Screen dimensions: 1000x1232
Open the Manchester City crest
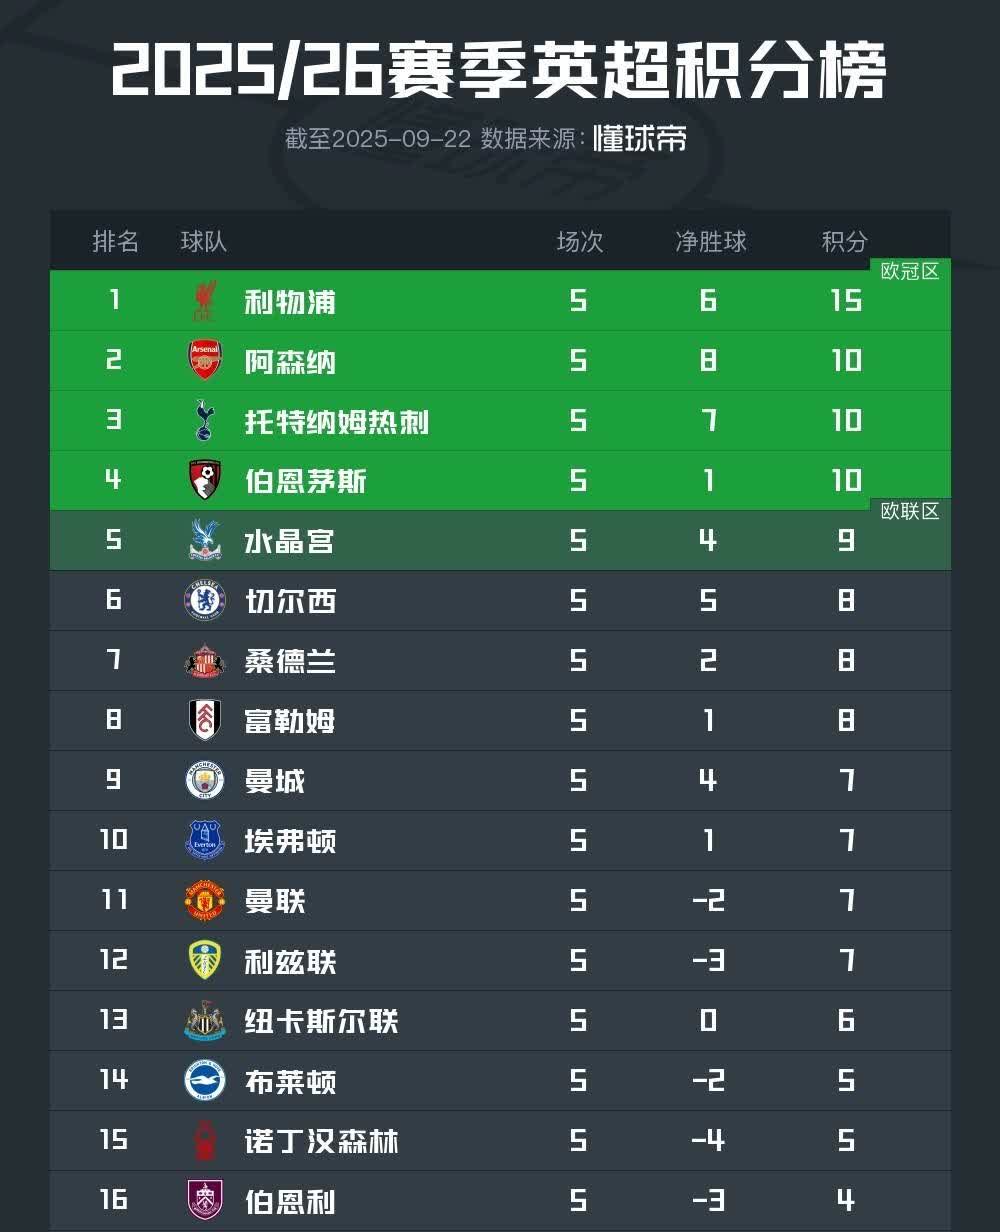point(204,781)
